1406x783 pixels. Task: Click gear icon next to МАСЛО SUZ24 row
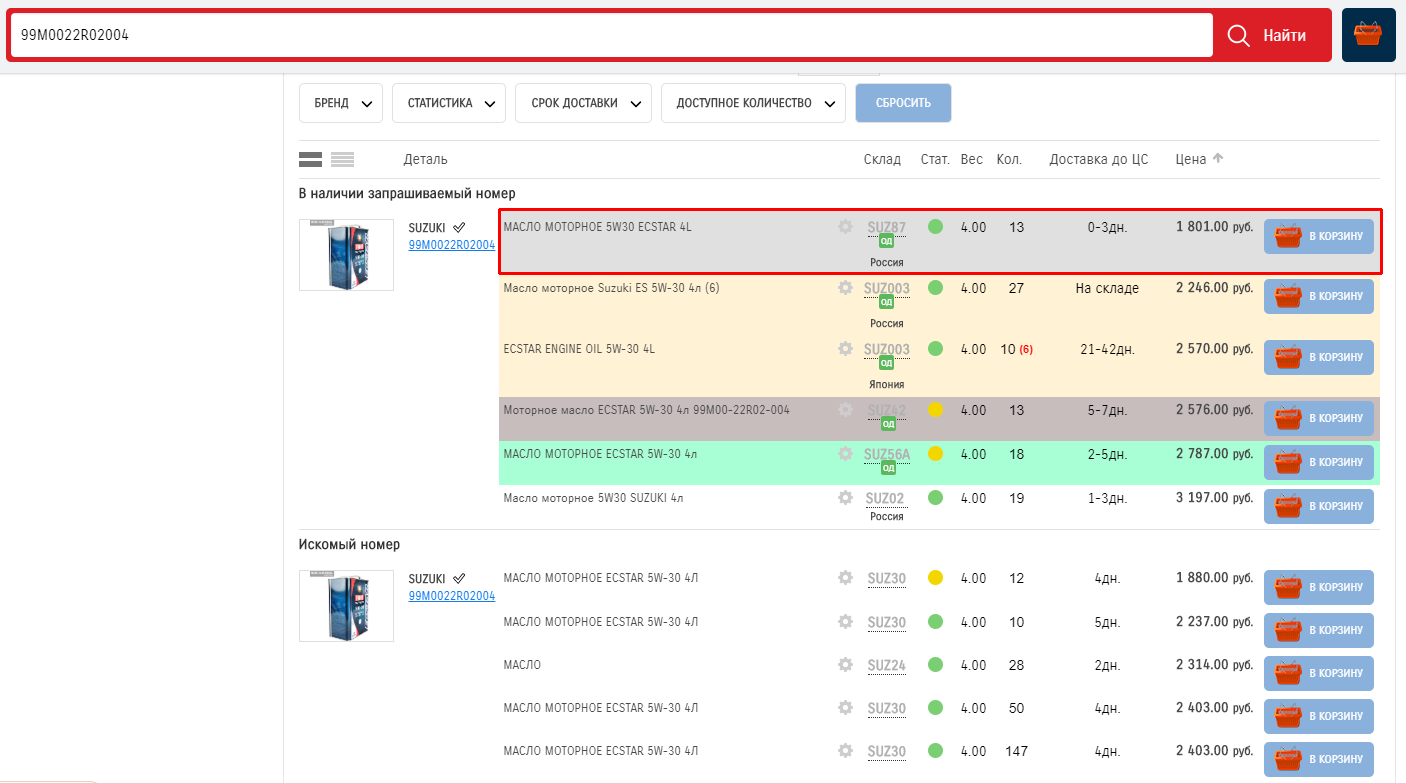pos(845,665)
